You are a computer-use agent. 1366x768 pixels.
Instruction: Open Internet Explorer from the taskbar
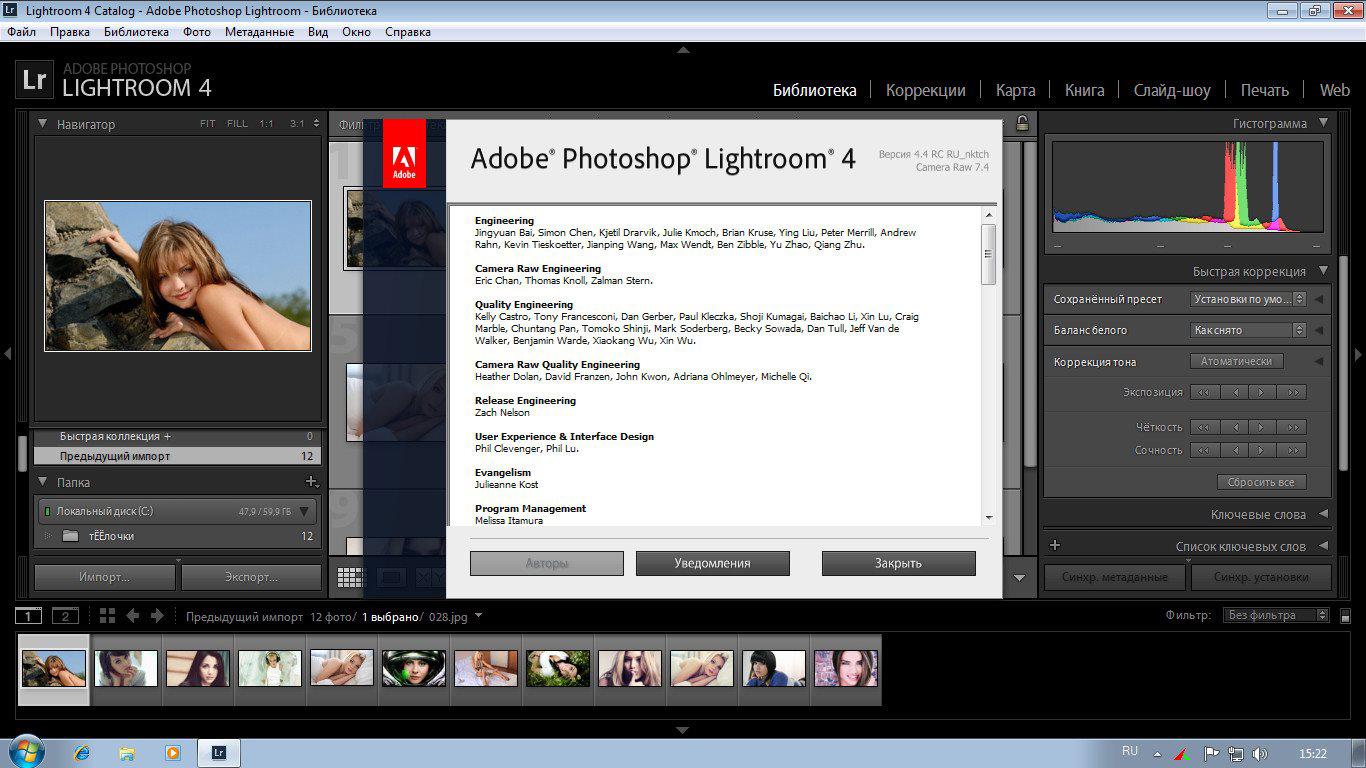tap(82, 752)
